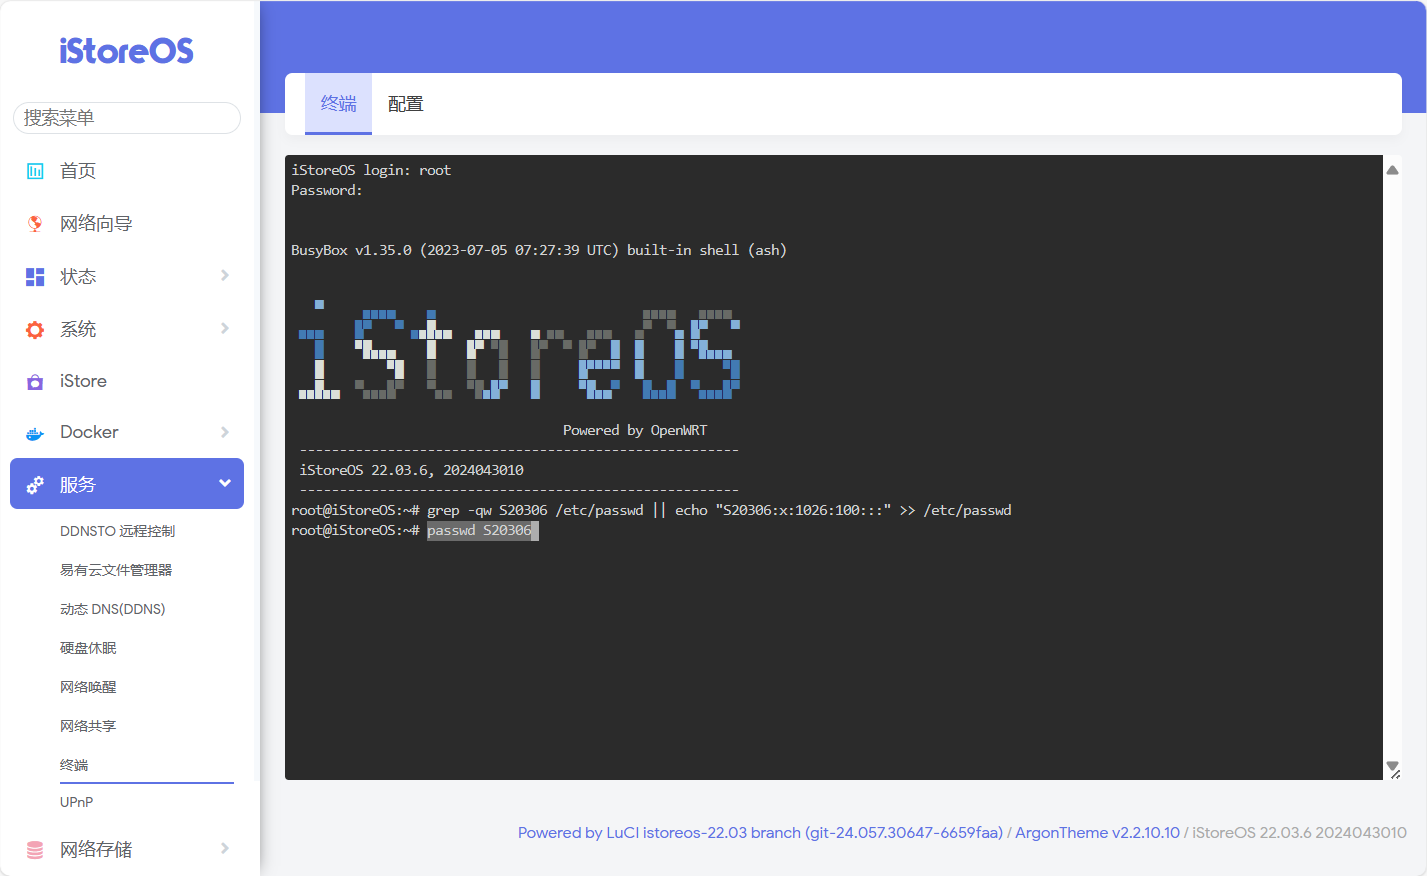The width and height of the screenshot is (1427, 876).
Task: Open 网络共享 service page
Action: click(88, 726)
